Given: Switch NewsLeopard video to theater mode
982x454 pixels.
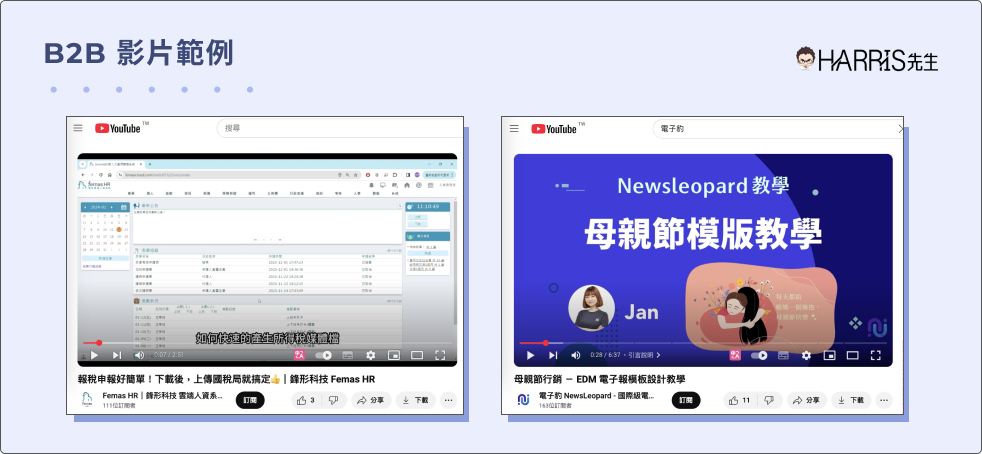Looking at the screenshot, I should pos(852,355).
